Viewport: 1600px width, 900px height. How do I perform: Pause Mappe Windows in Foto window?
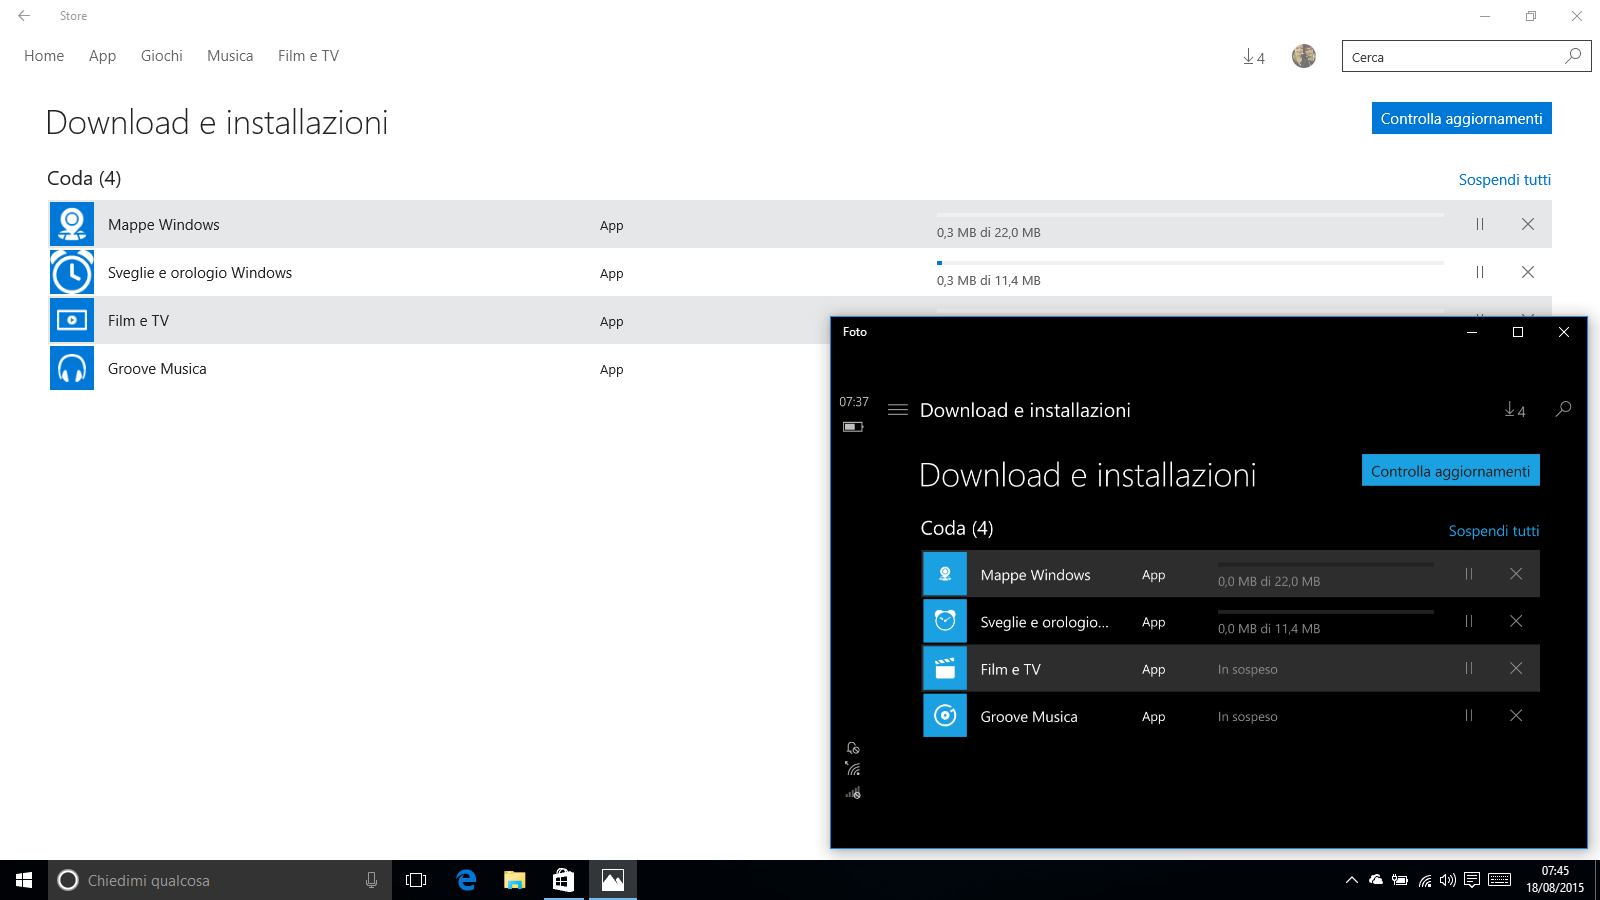pyautogui.click(x=1469, y=574)
